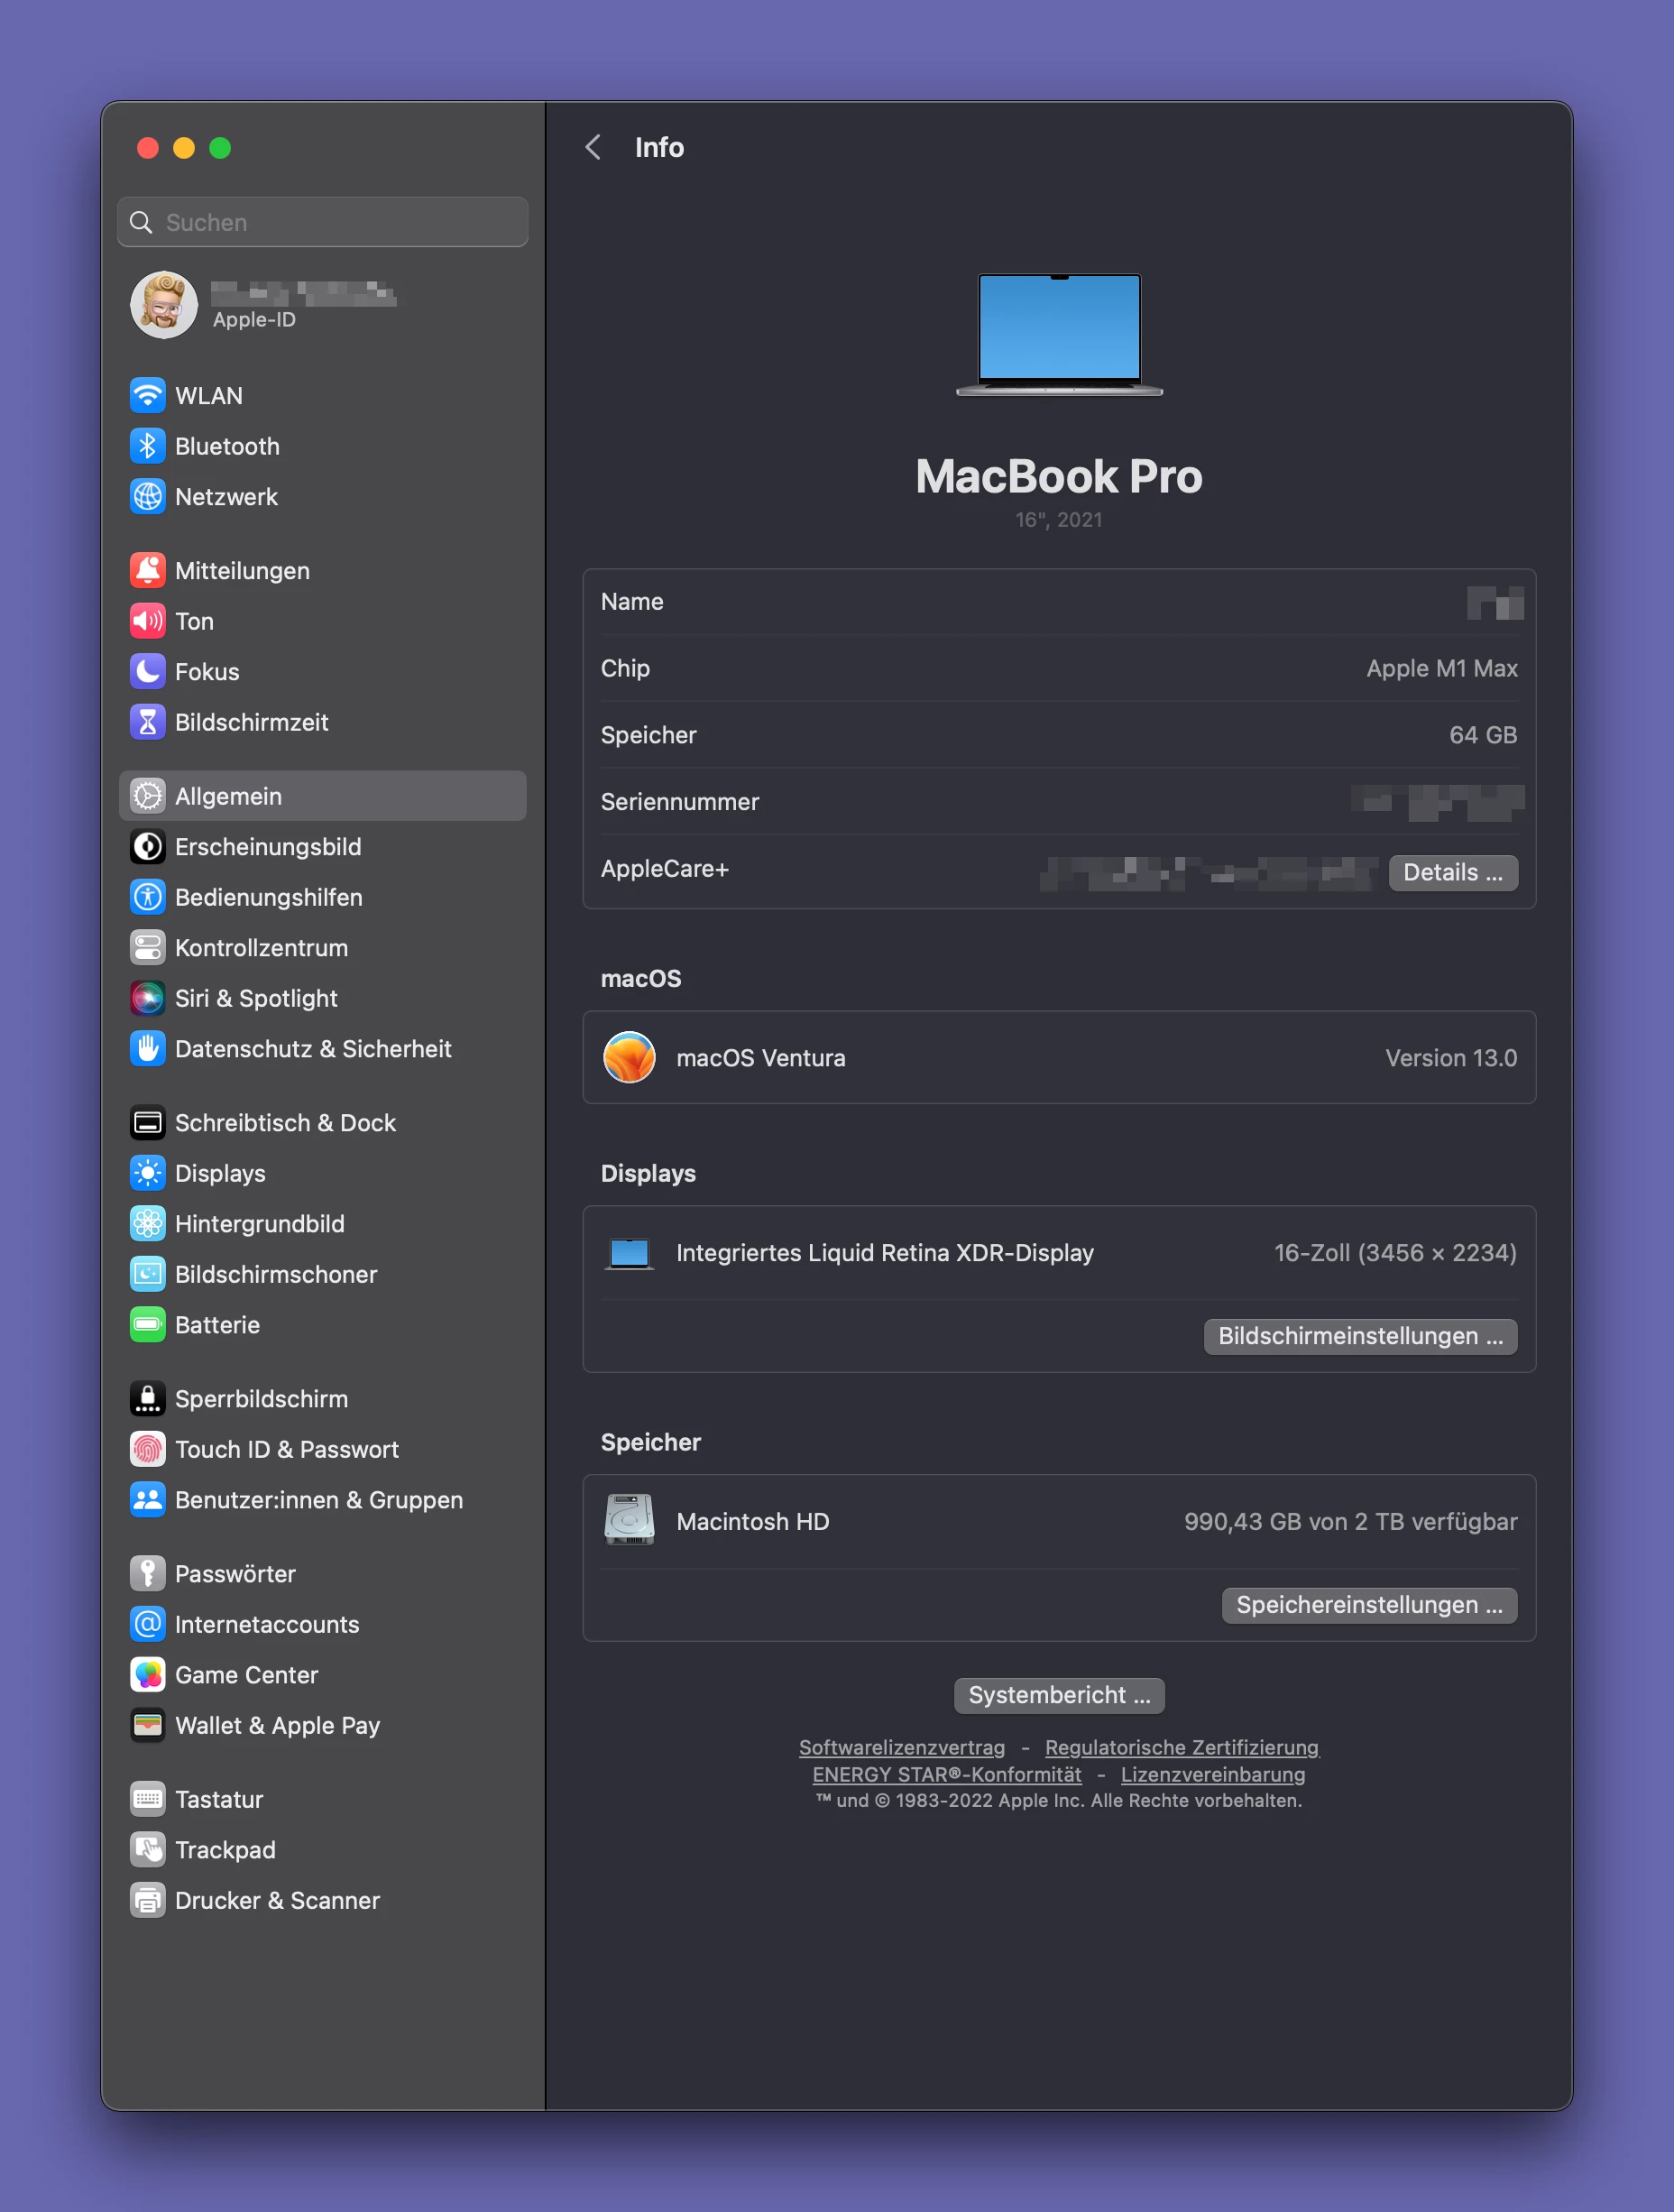Click '990,43 GB von 2 TB verfügbar'

click(x=1351, y=1521)
